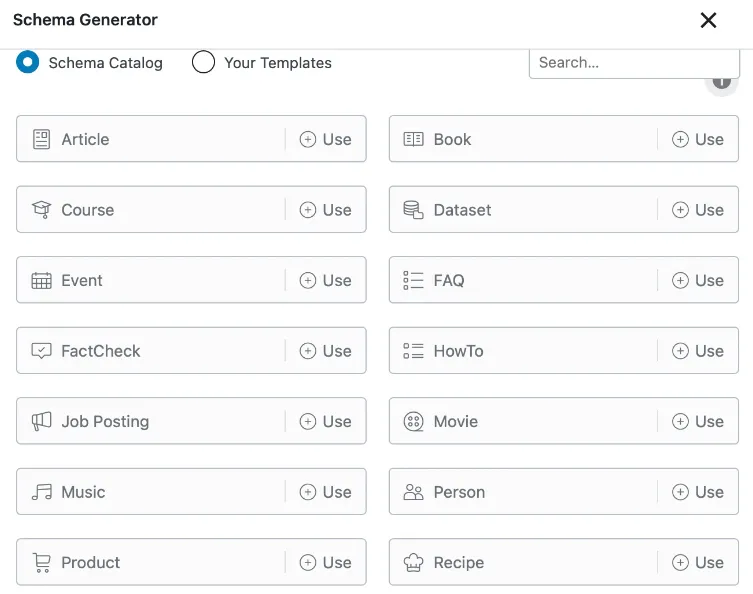Click the Job Posting megaphone icon
The width and height of the screenshot is (753, 594).
41,422
